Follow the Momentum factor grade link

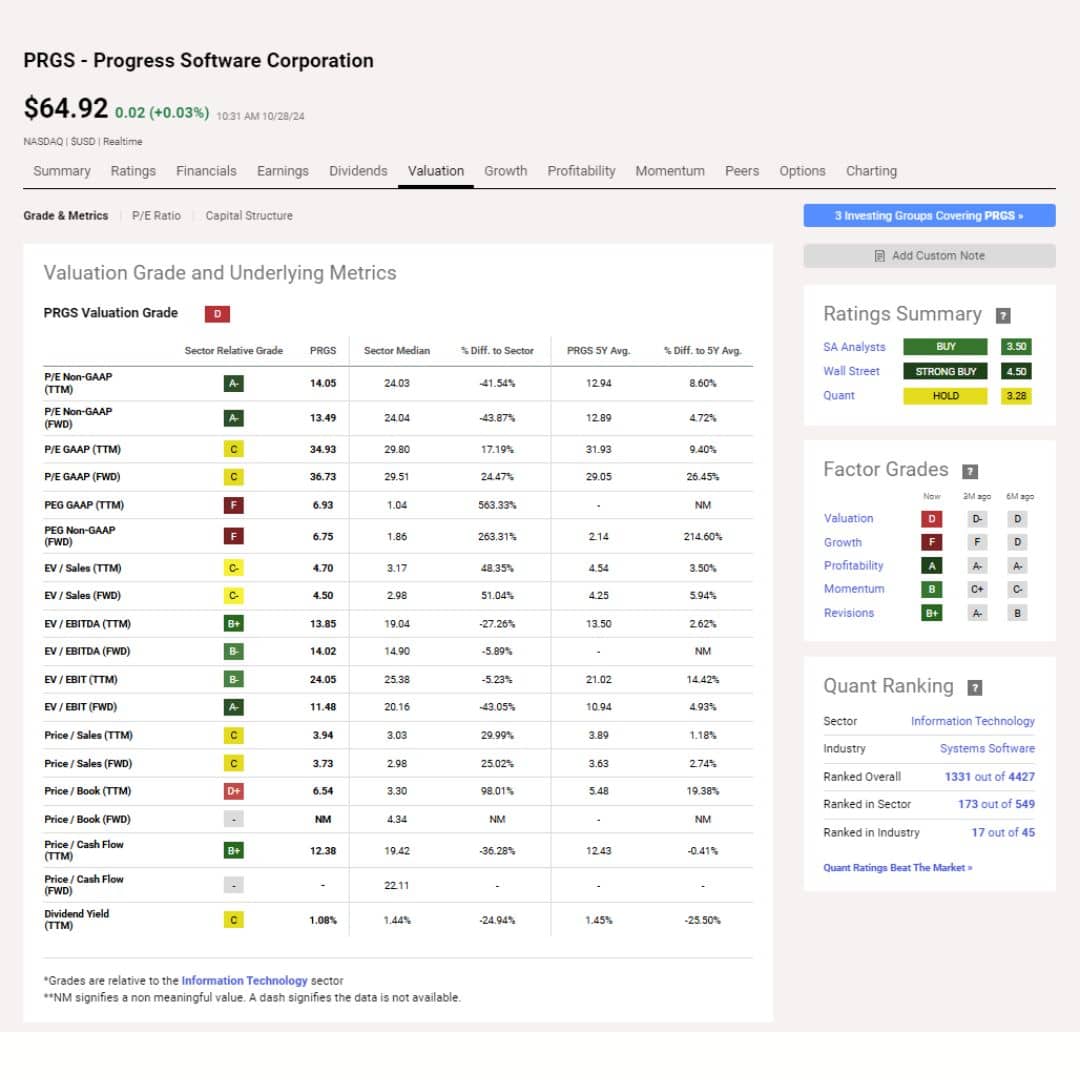[854, 589]
